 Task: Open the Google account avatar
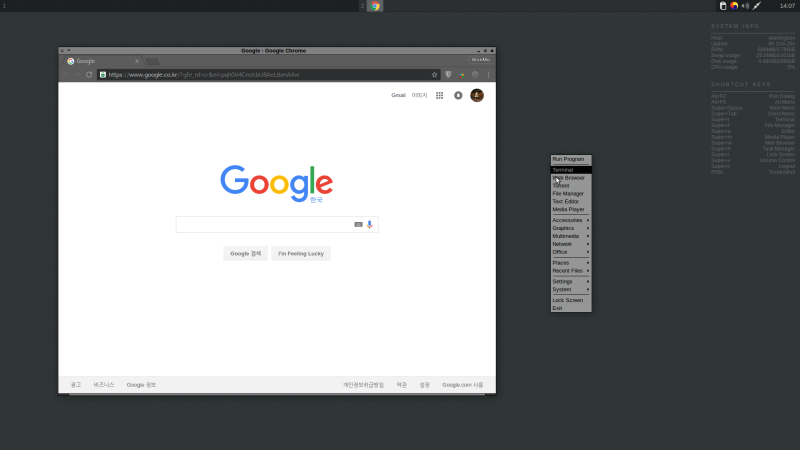[477, 95]
